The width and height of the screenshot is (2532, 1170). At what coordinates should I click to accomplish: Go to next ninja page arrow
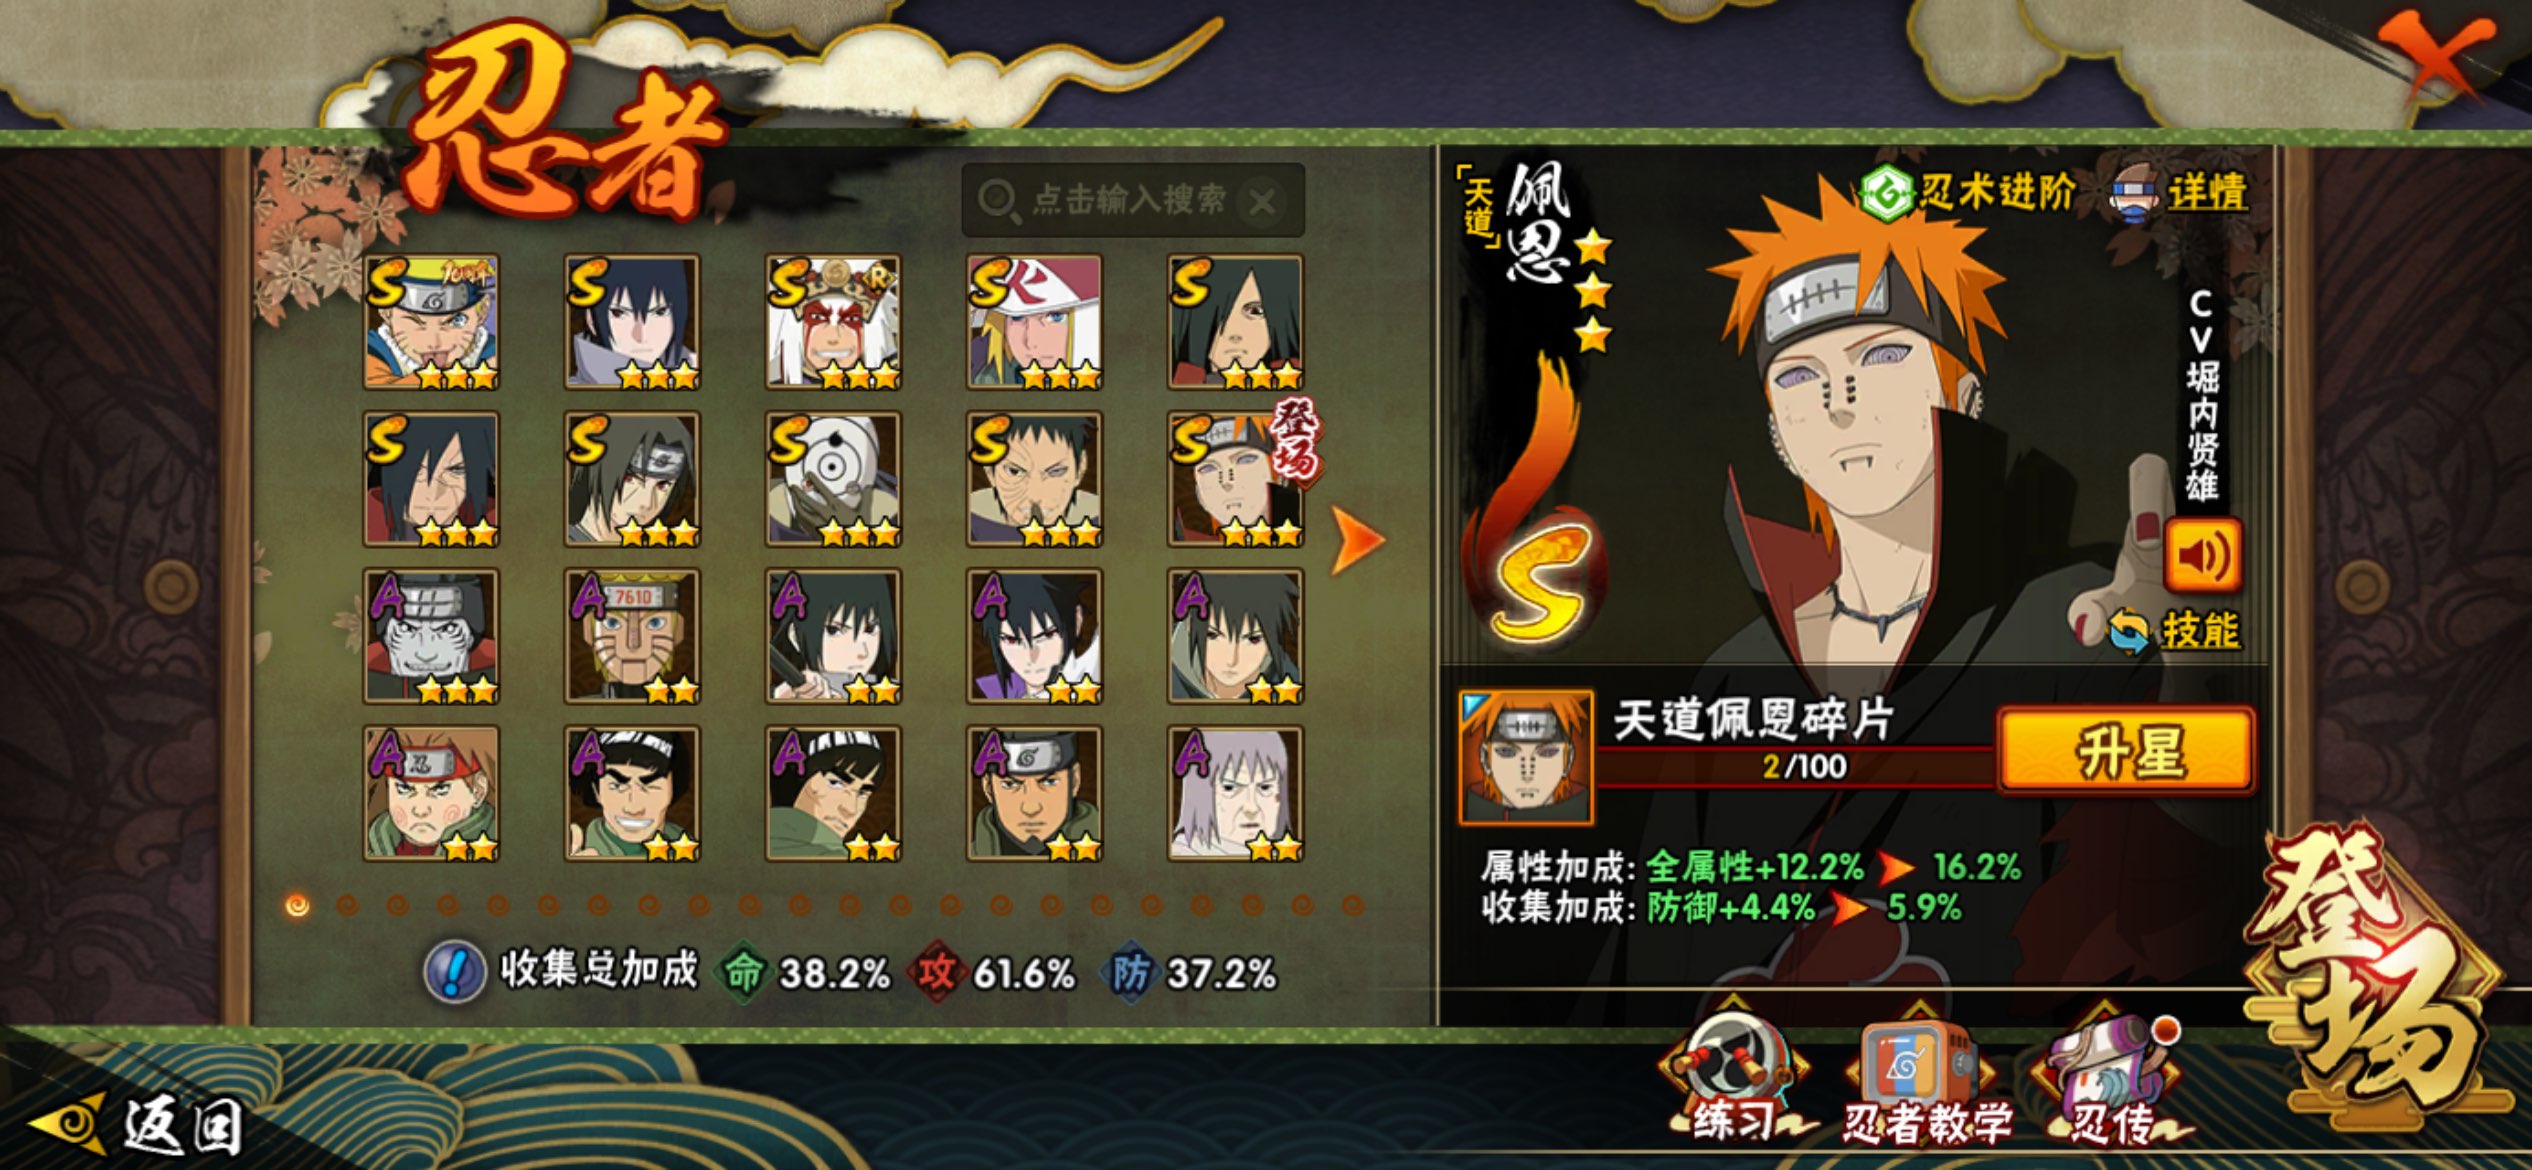[x=1357, y=540]
